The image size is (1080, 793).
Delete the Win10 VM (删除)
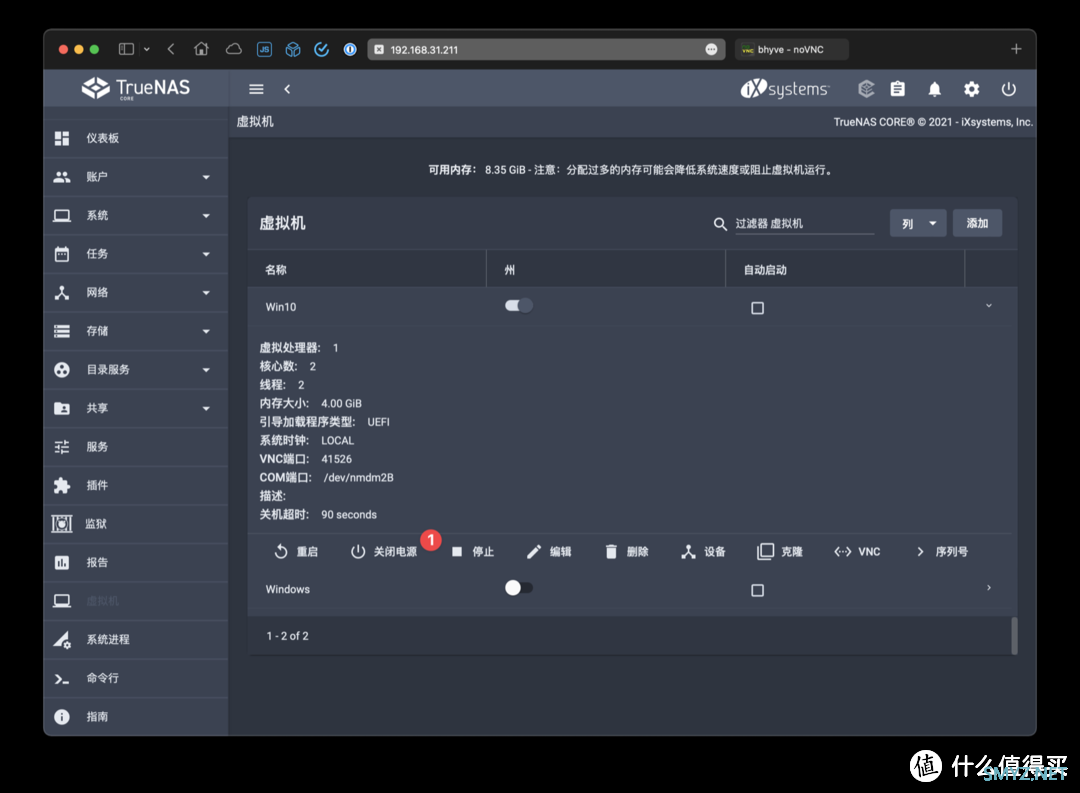point(626,552)
